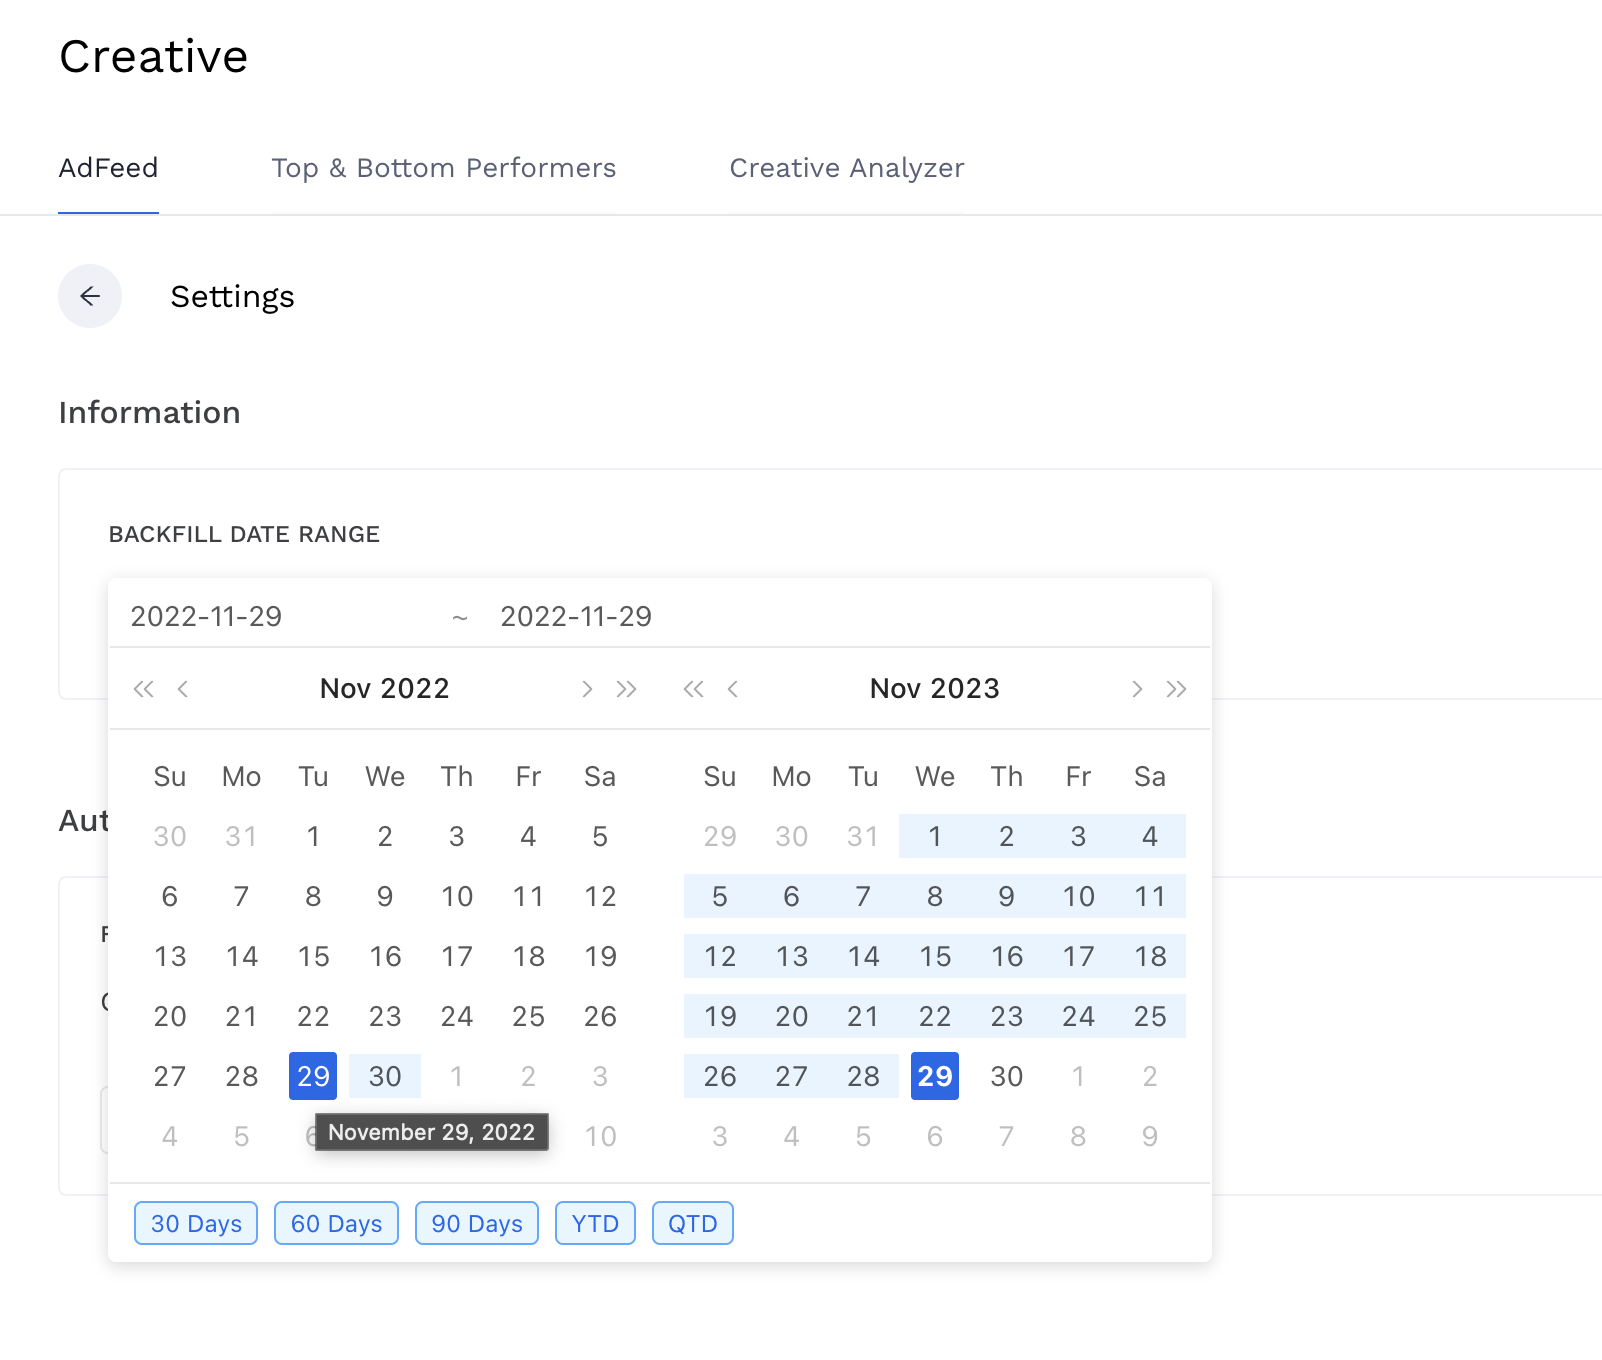Viewport: 1602px width, 1360px height.
Task: Open the Creative Analyzer tab
Action: 847,168
